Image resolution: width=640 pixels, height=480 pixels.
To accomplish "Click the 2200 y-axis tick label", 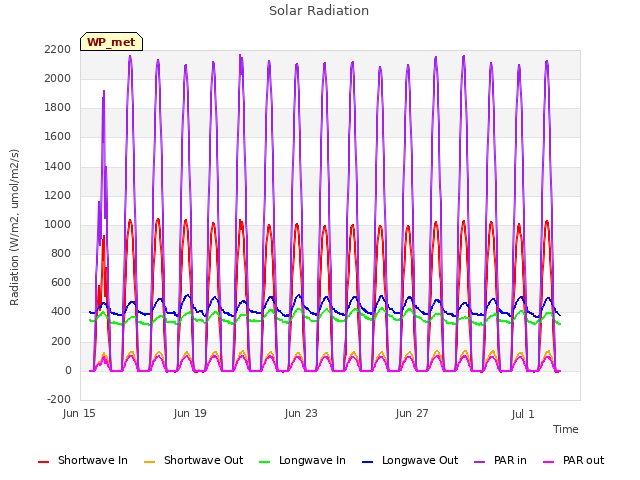I will 58,49.
